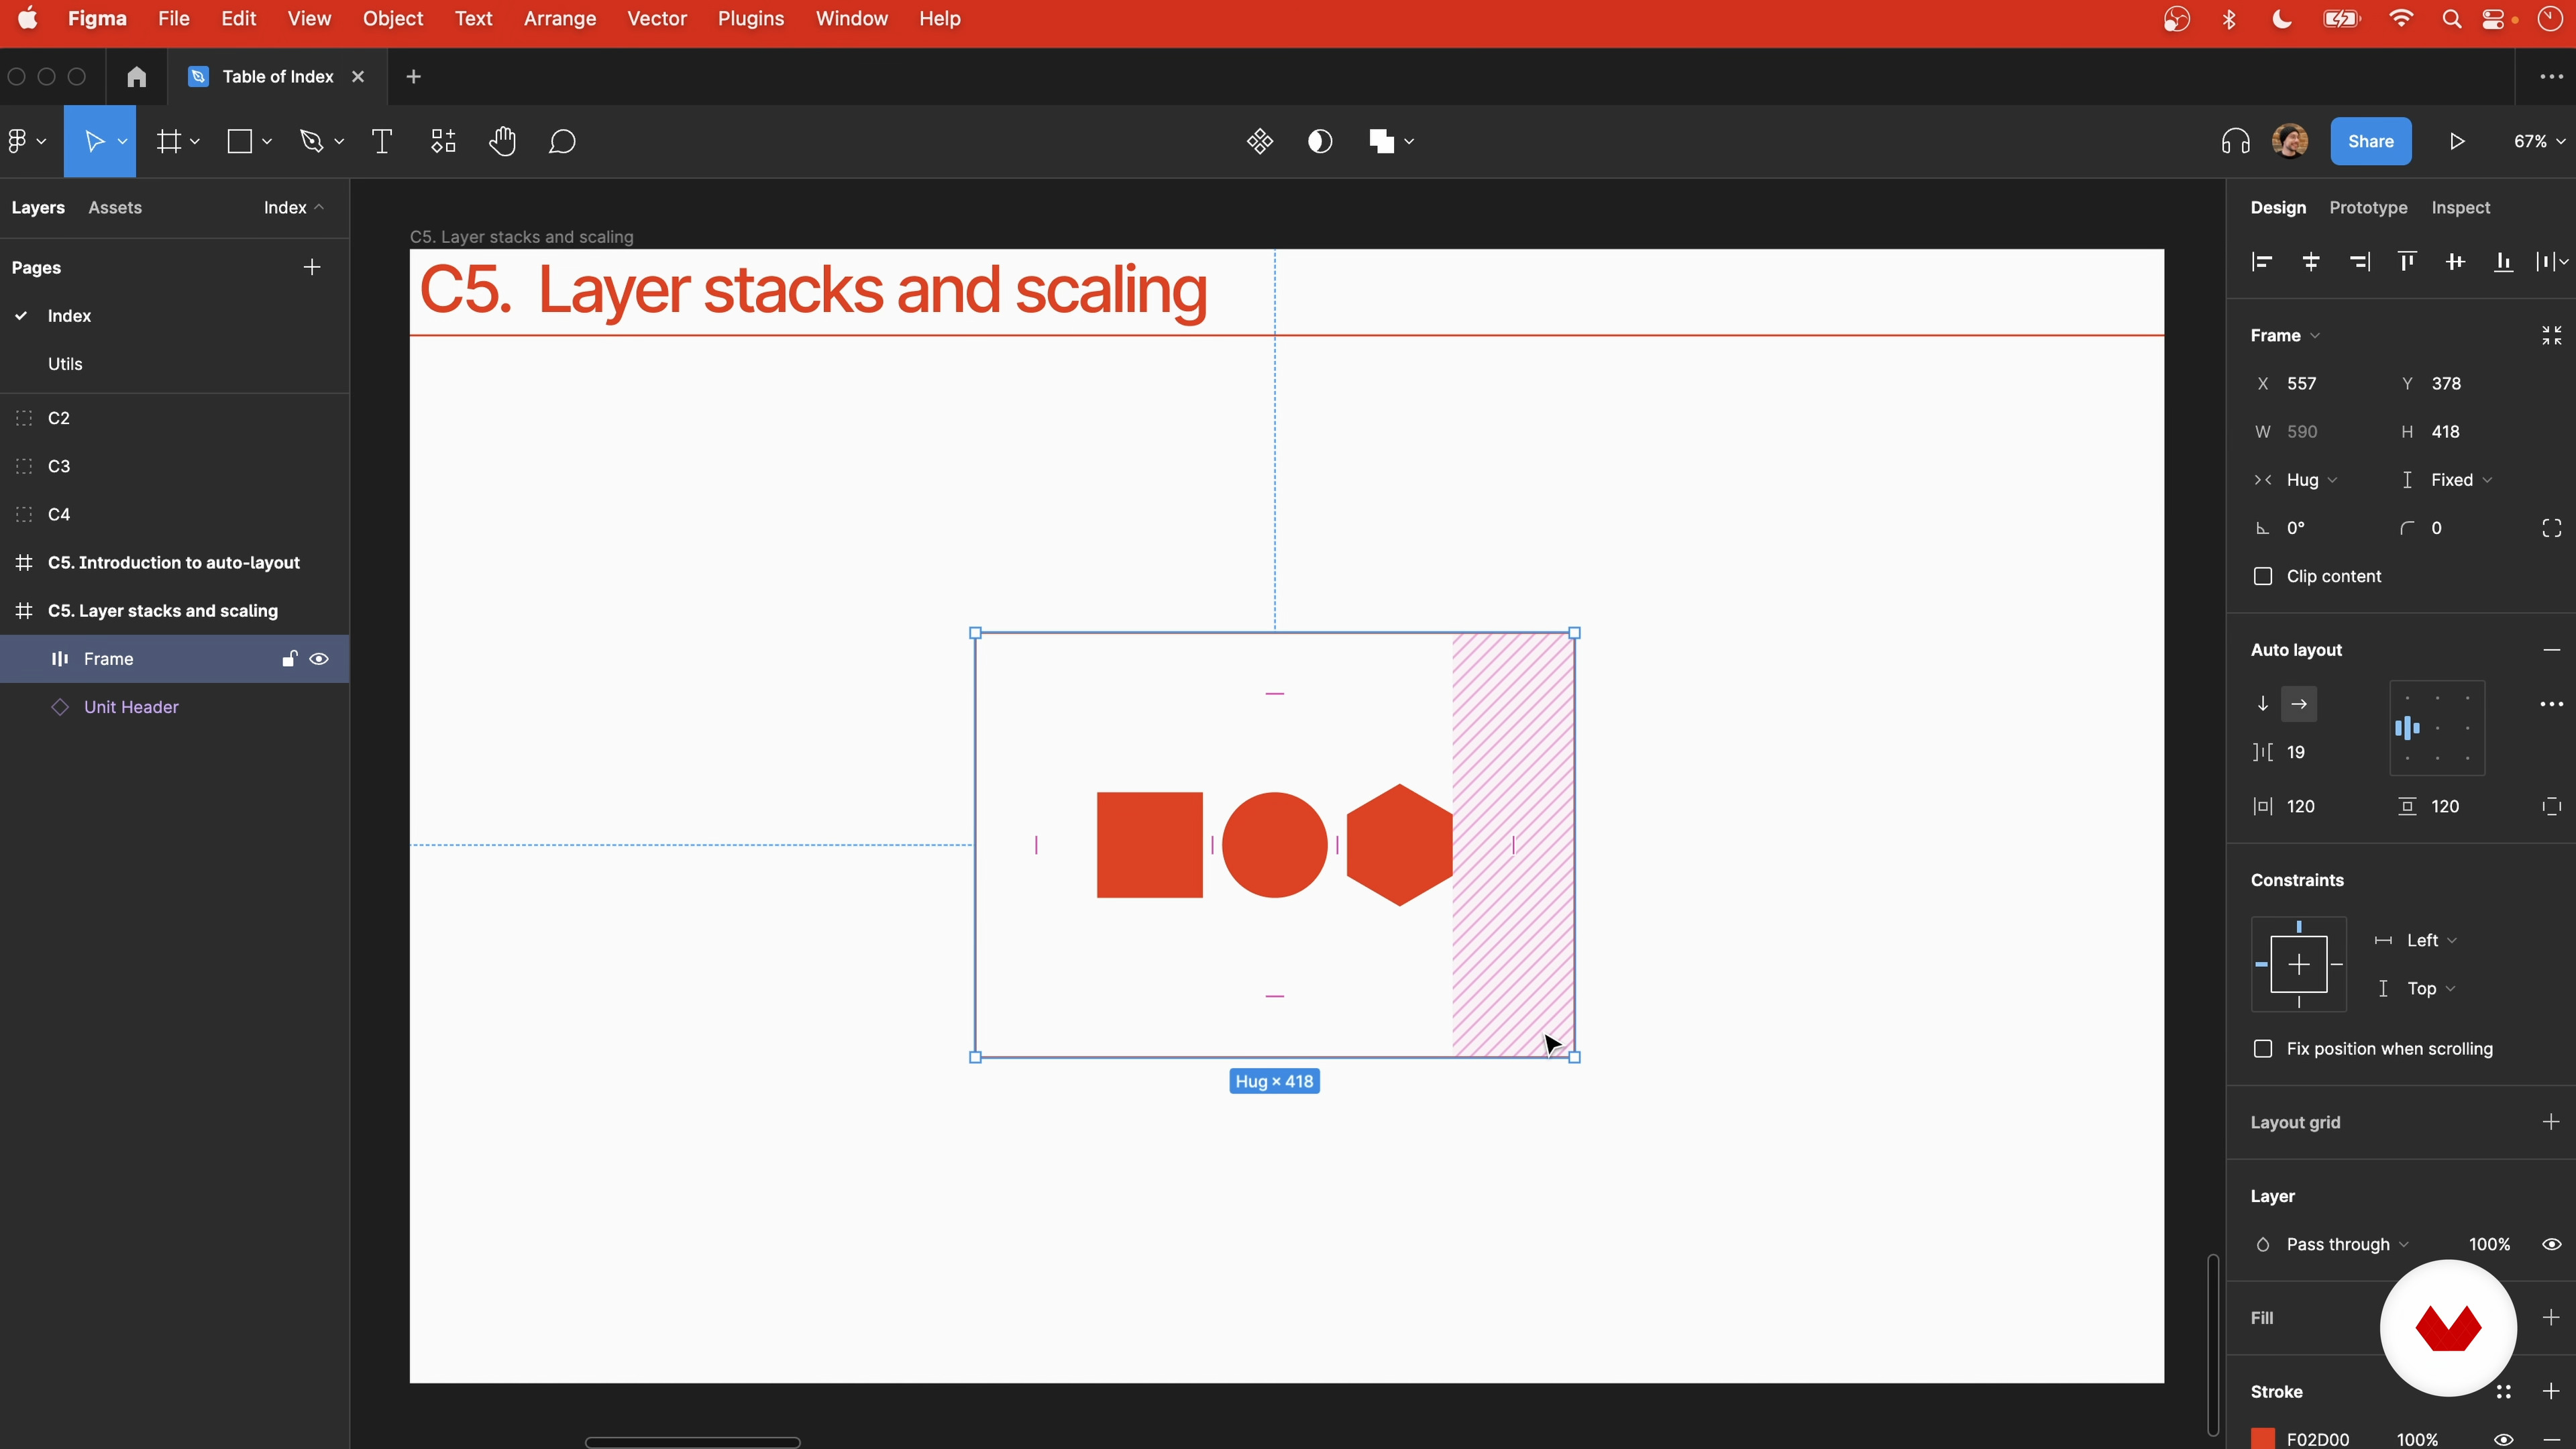Select the Text tool
Viewport: 2576px width, 1449px height.
click(382, 141)
